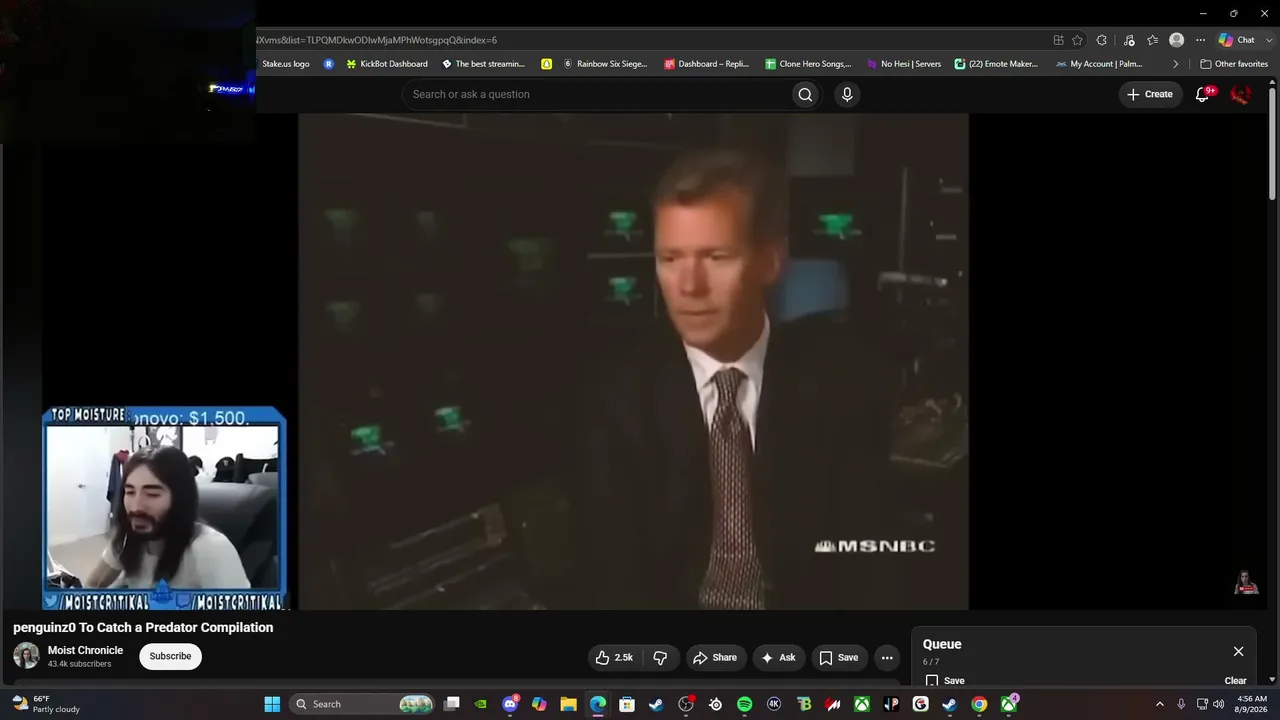
Task: Open Spotify from the taskbar
Action: coord(744,704)
